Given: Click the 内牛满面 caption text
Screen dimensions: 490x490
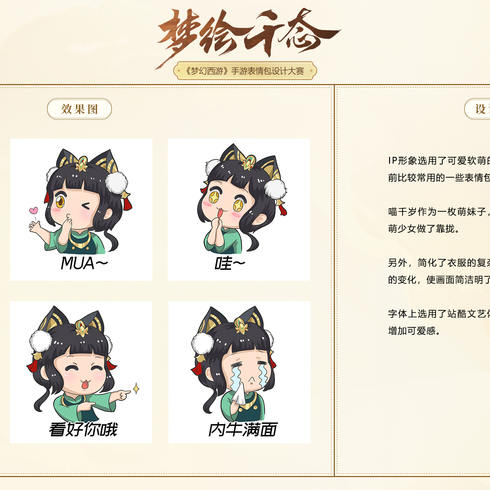Looking at the screenshot, I should tap(243, 429).
